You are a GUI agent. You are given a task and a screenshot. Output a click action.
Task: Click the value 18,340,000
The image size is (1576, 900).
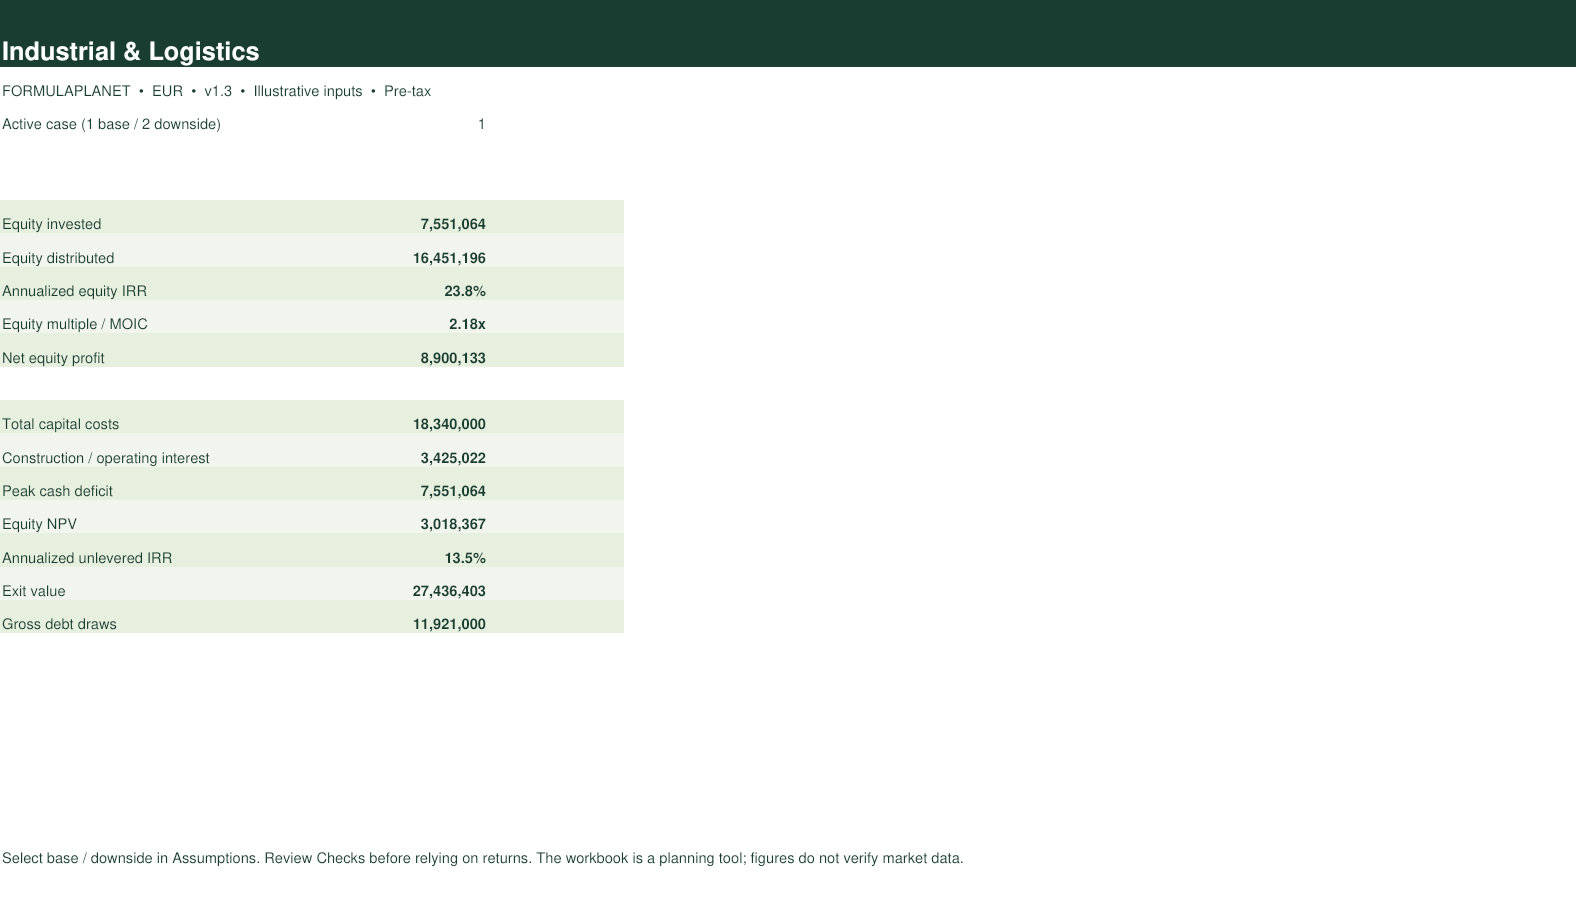449,424
